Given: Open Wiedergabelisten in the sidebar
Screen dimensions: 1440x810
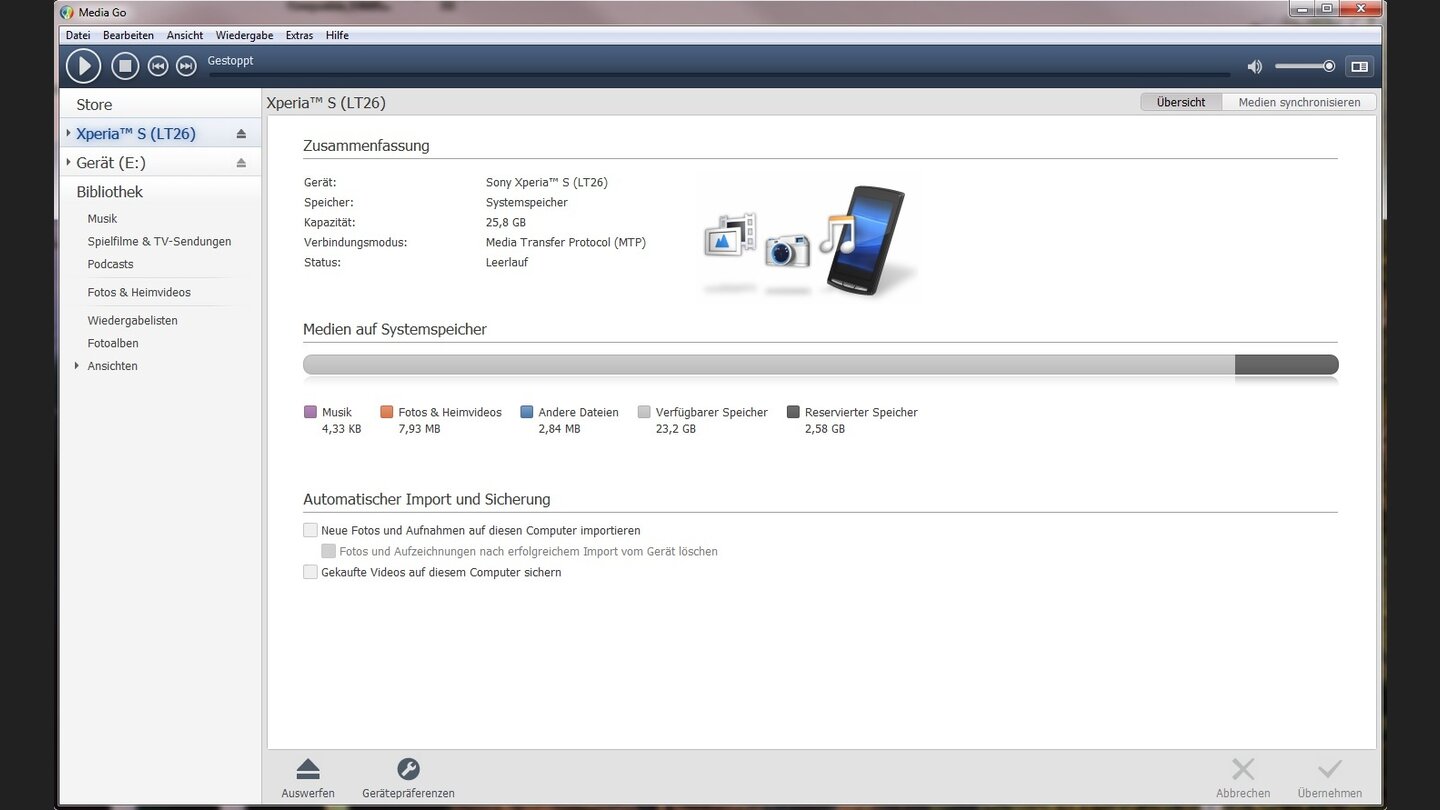Looking at the screenshot, I should (x=132, y=320).
